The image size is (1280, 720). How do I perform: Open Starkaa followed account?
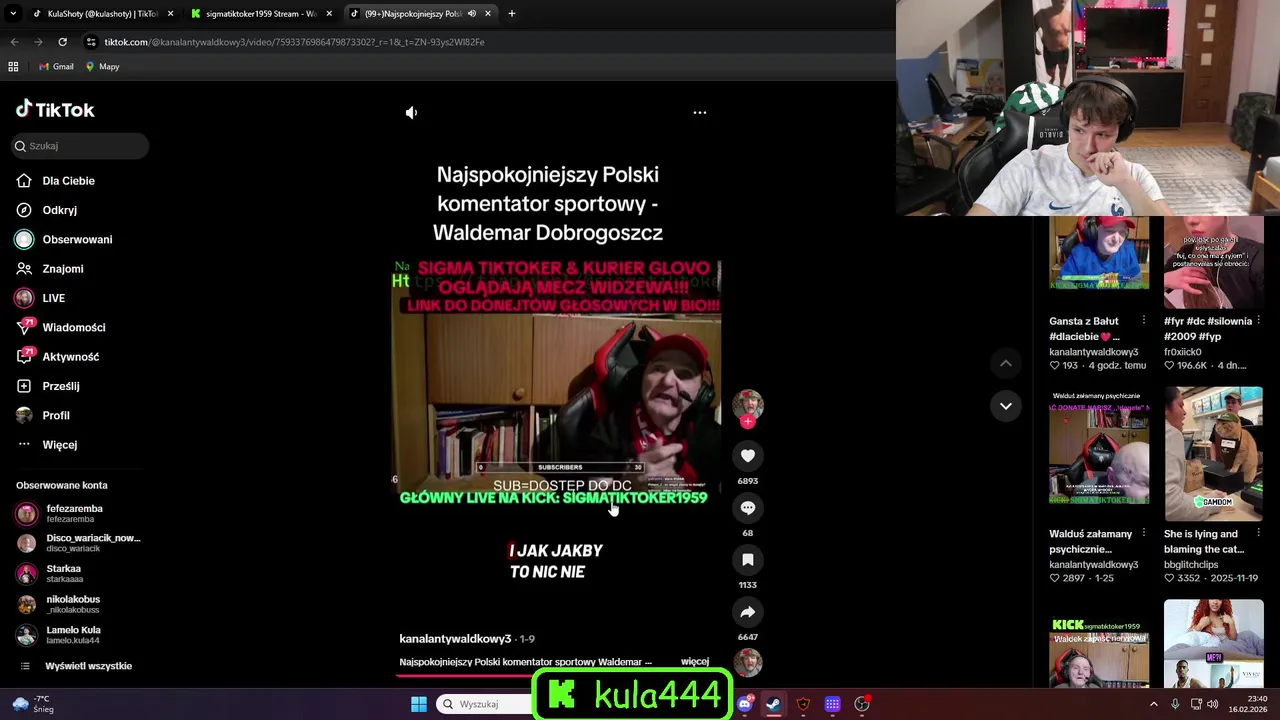(64, 573)
